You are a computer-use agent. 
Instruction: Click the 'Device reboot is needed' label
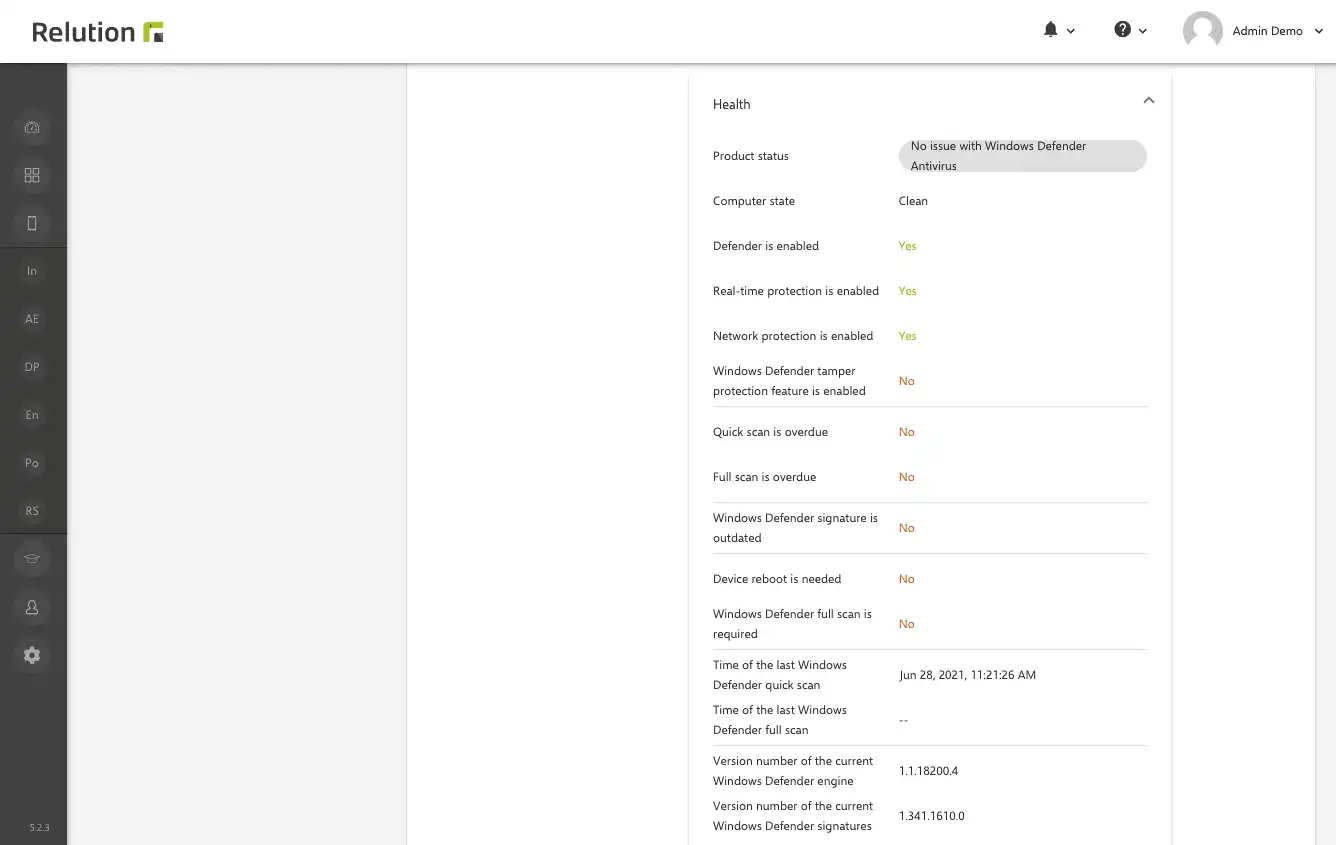(x=777, y=579)
